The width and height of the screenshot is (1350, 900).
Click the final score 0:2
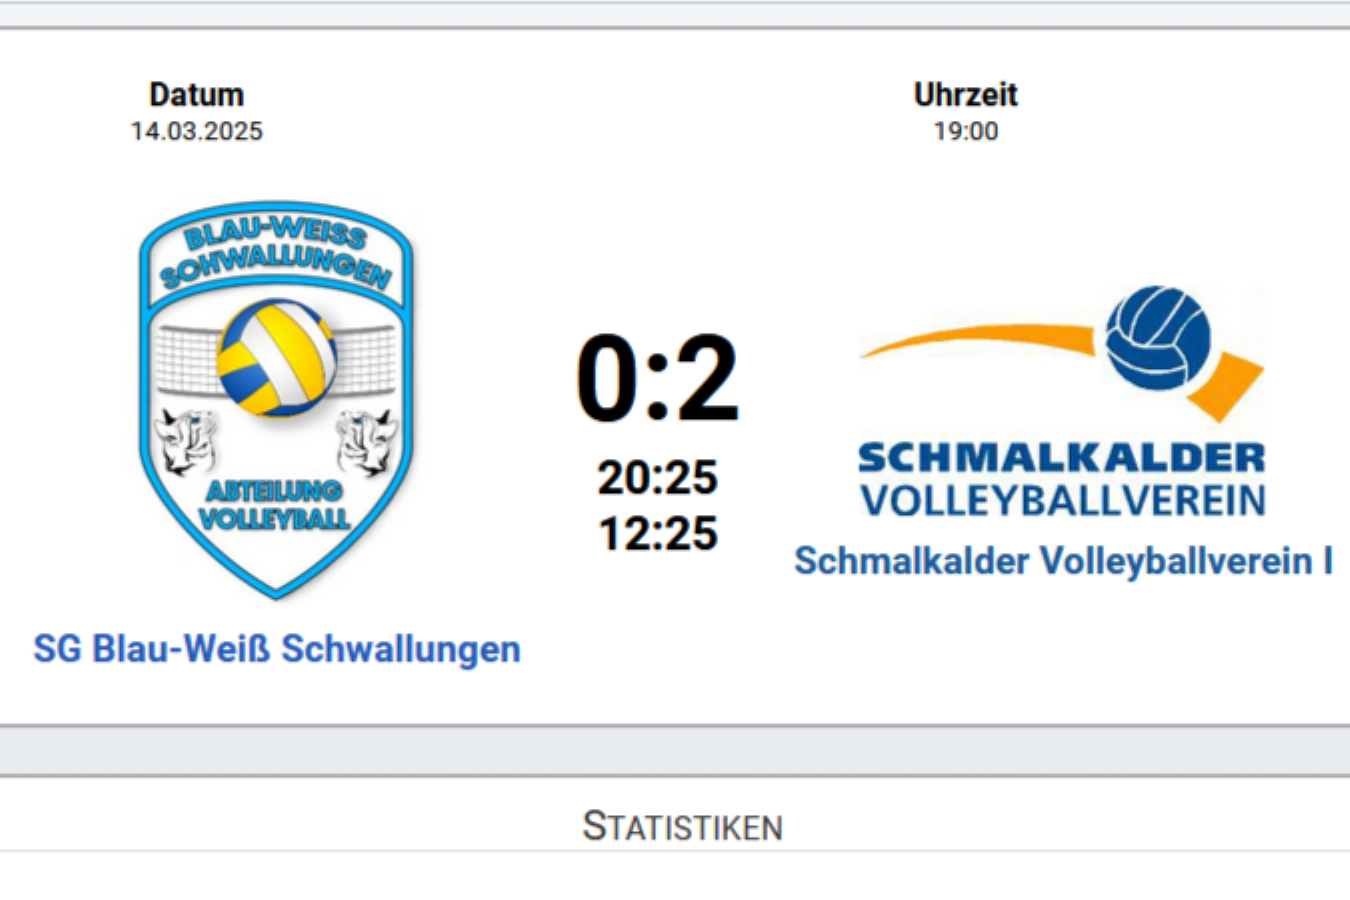point(657,379)
